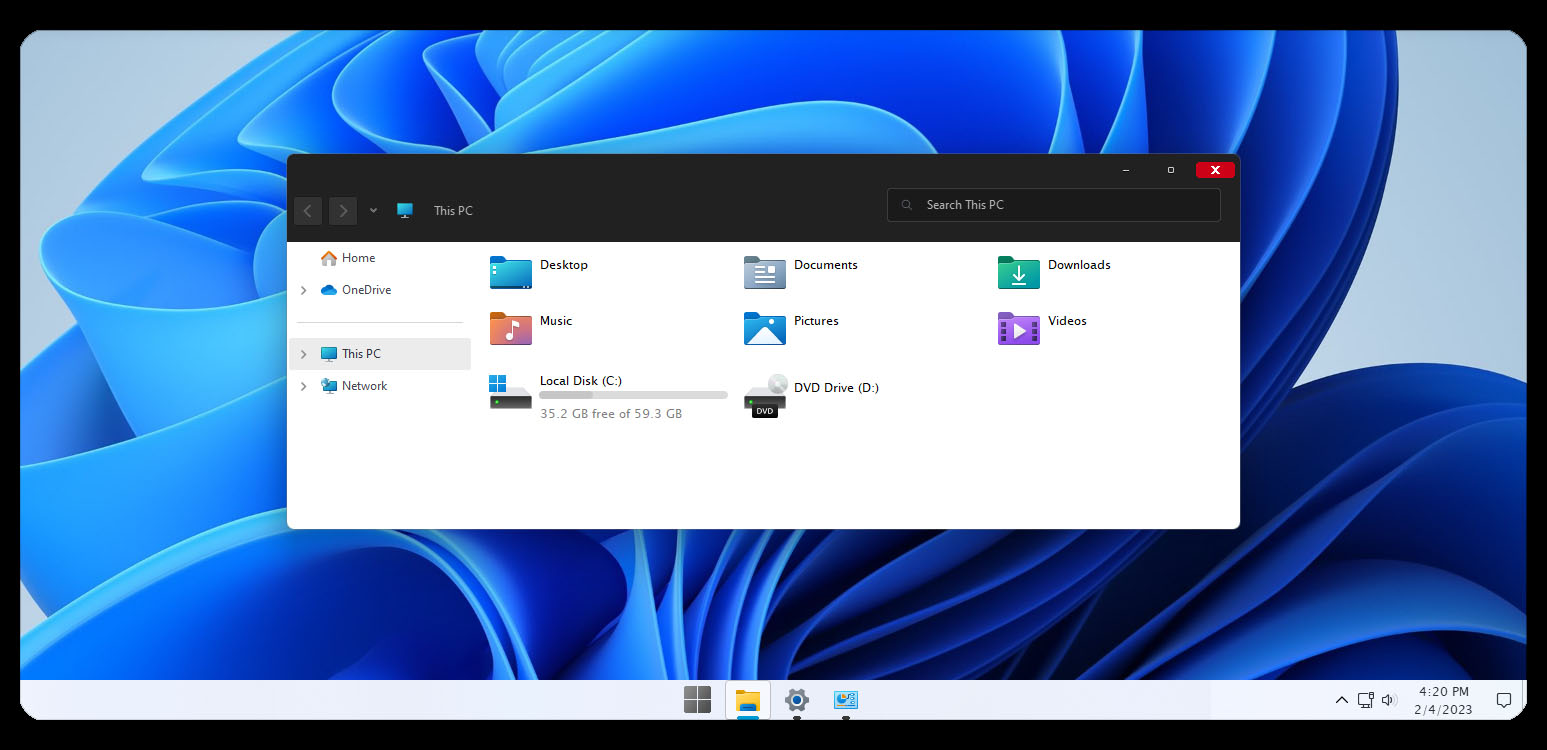Select the Local Disk (C:) drive icon
The image size is (1547, 750).
click(510, 392)
